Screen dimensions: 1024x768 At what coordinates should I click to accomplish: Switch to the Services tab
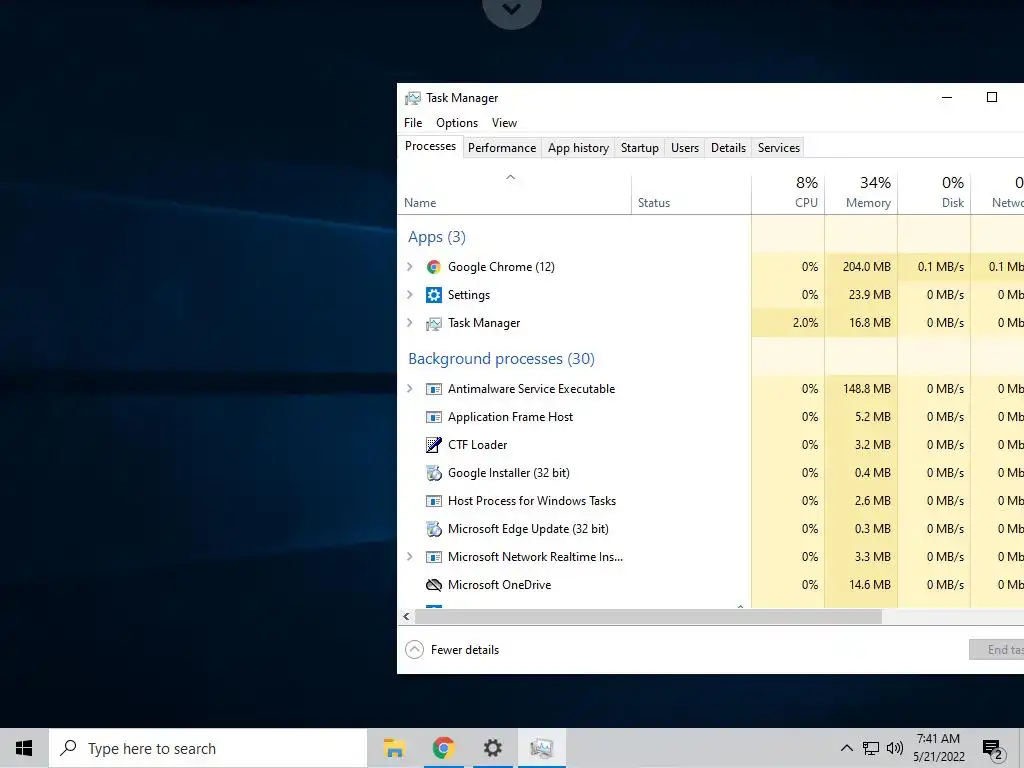click(x=778, y=148)
